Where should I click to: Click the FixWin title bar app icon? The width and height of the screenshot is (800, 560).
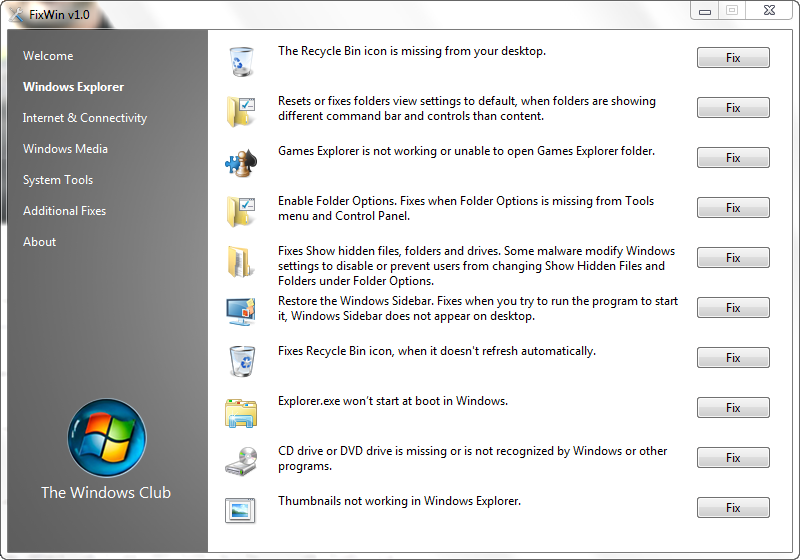tap(15, 14)
